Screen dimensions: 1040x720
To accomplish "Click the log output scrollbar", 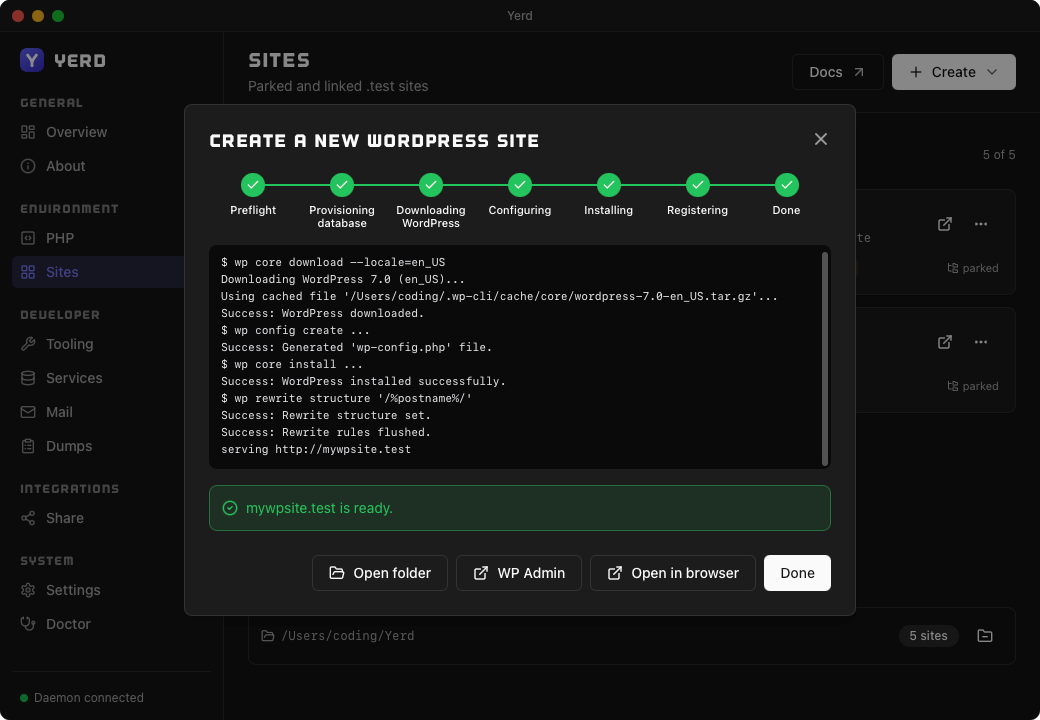I will tap(824, 359).
